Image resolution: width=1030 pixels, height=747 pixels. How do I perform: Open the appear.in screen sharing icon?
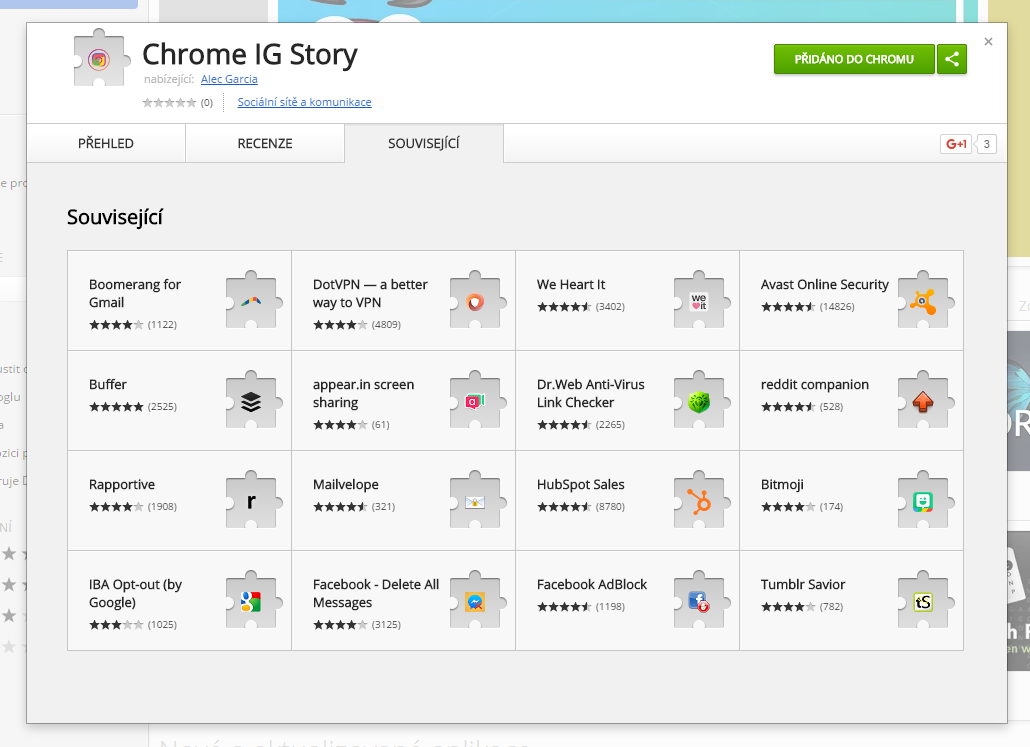click(478, 399)
